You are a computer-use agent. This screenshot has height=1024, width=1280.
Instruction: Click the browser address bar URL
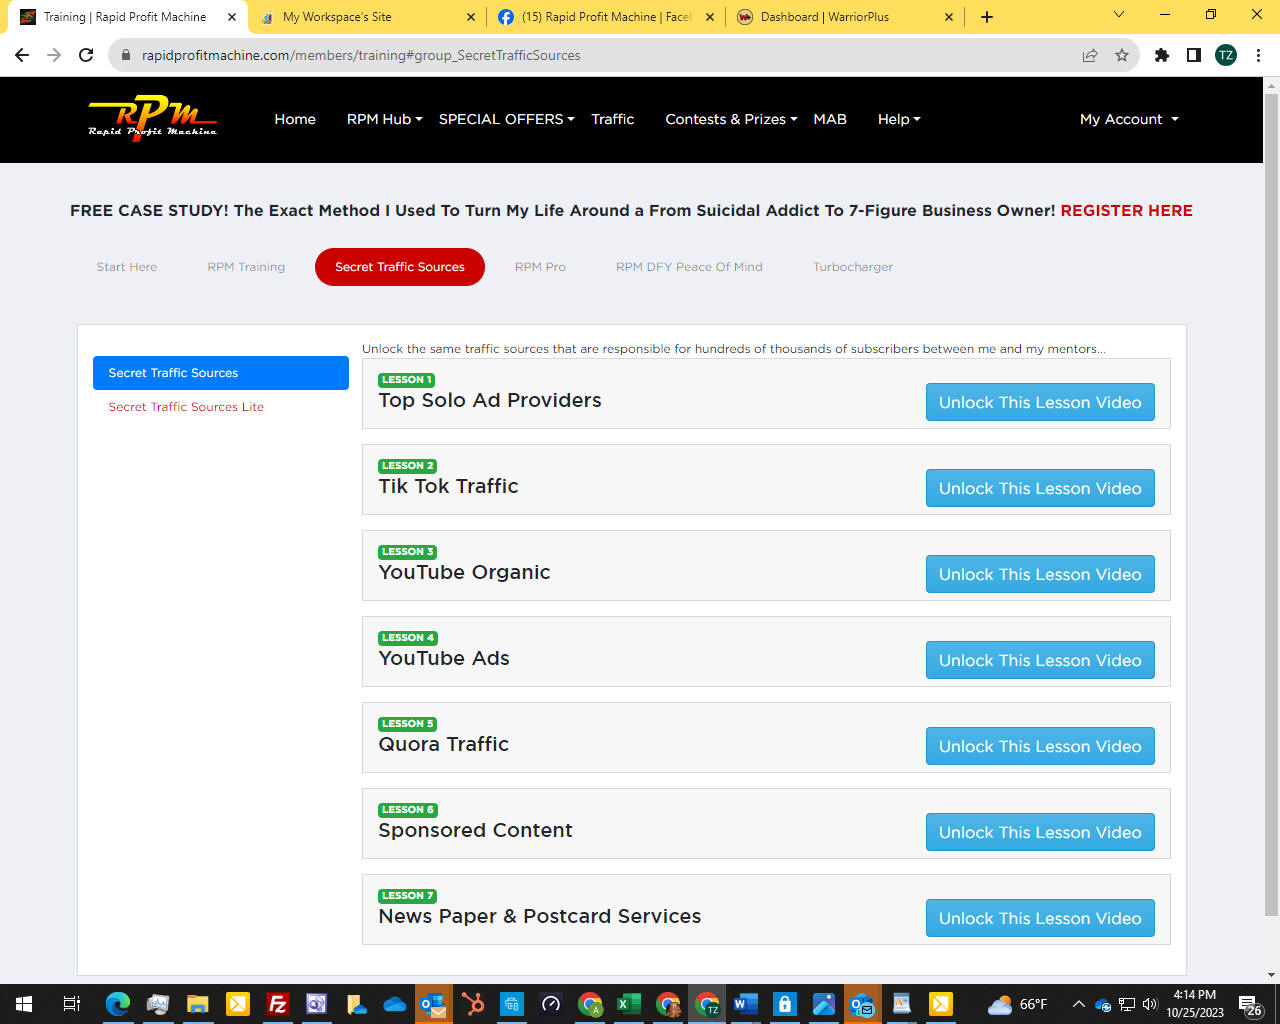click(x=361, y=55)
